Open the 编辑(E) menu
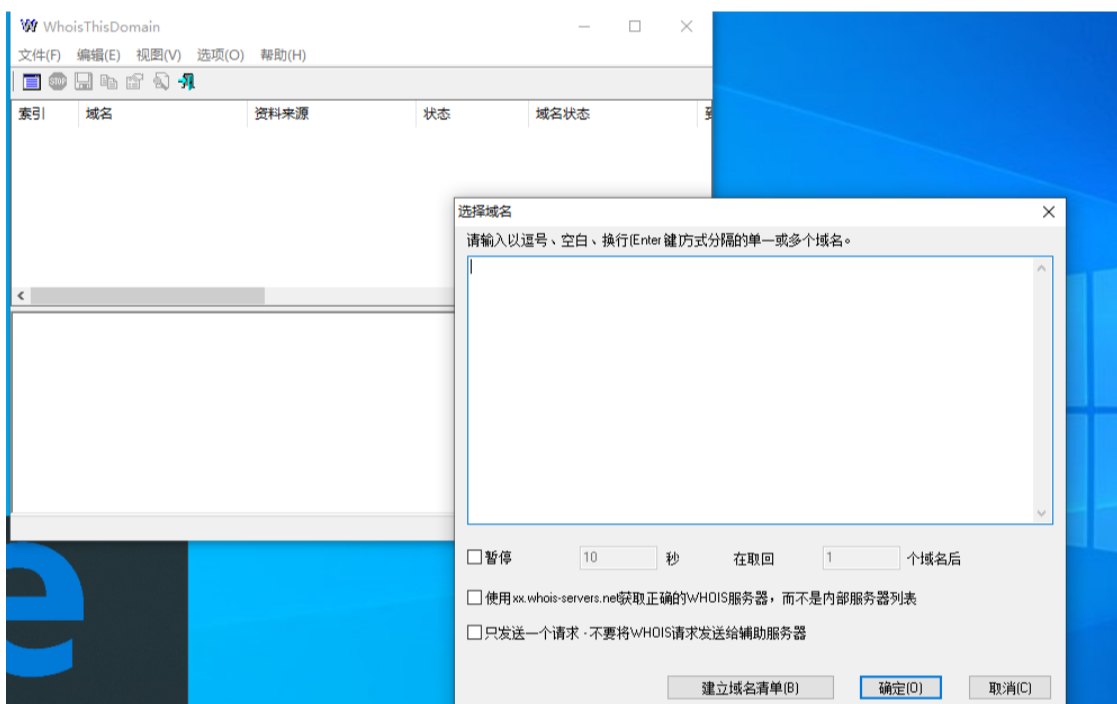The width and height of the screenshot is (1117, 704). pyautogui.click(x=98, y=55)
